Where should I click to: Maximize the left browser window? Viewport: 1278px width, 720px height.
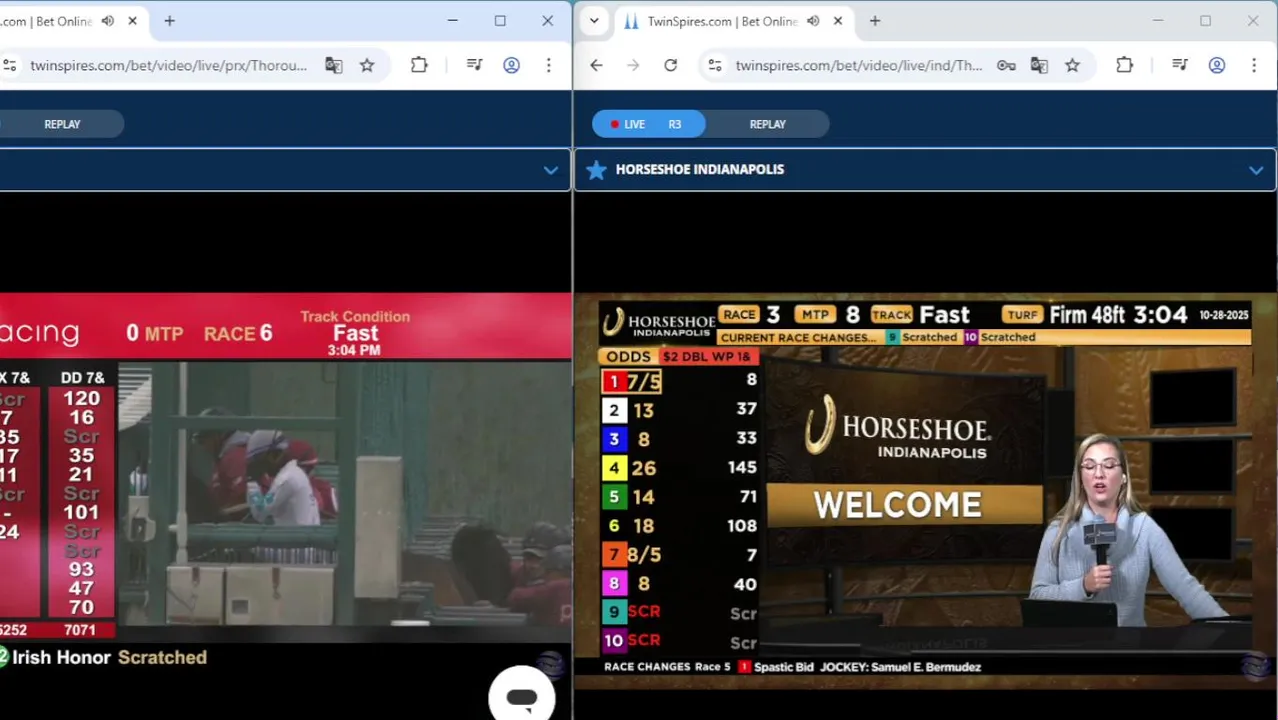[x=500, y=21]
